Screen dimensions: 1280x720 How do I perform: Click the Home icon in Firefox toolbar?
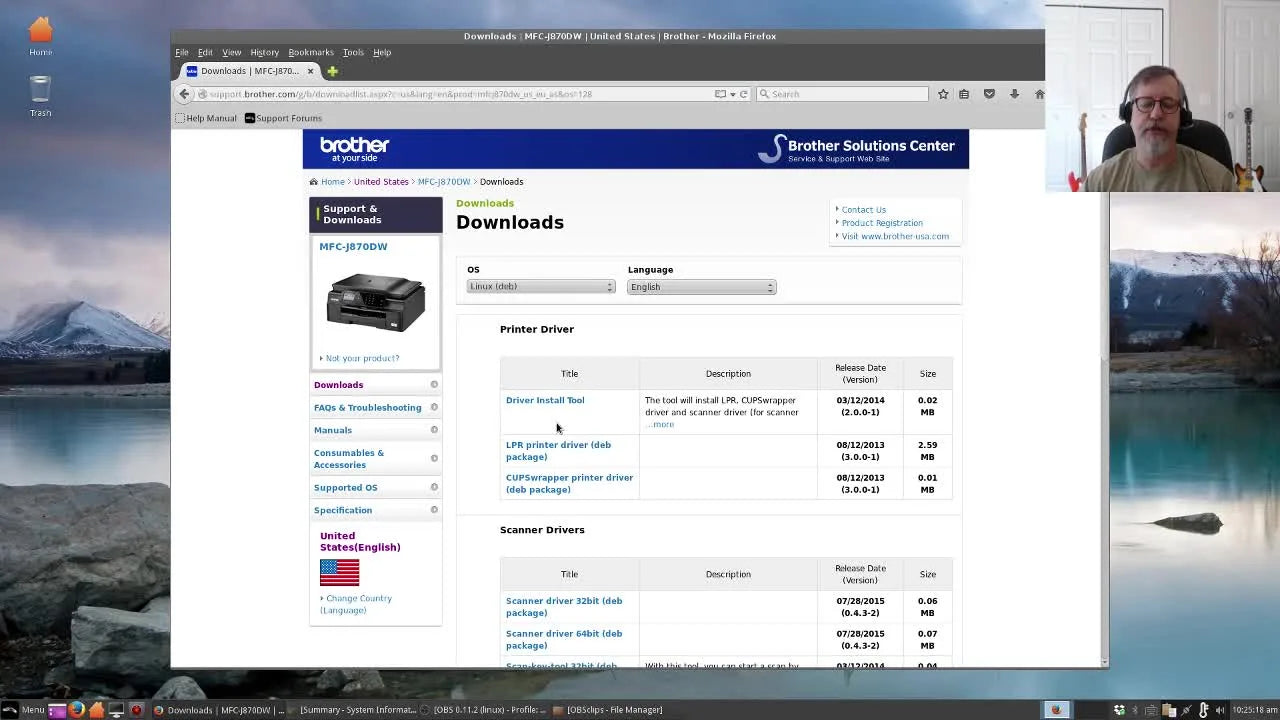click(1038, 93)
